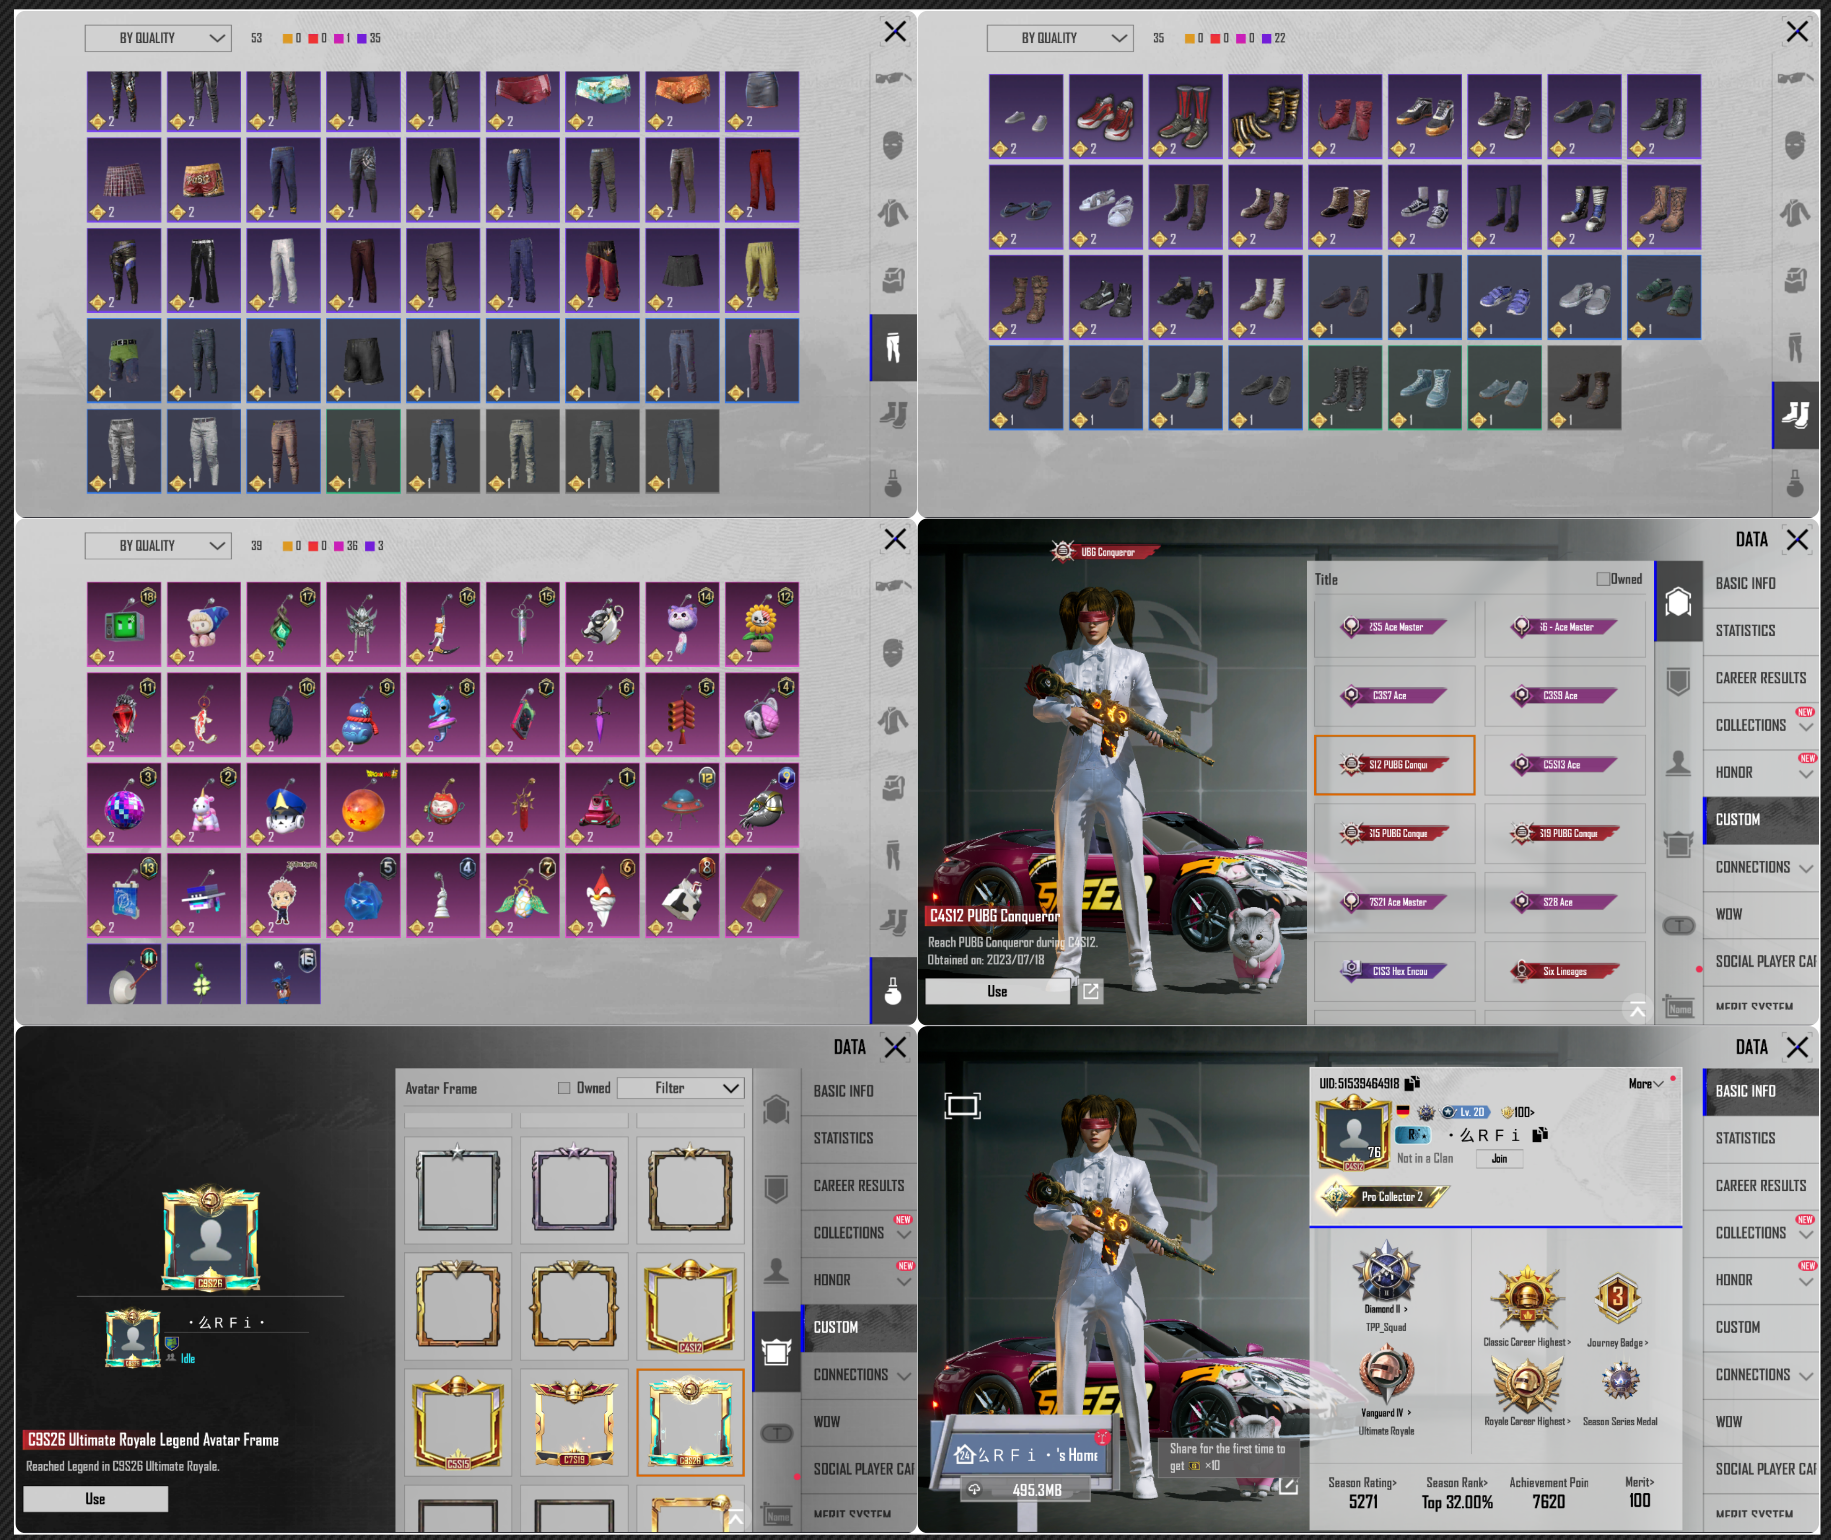1831x1540 pixels.
Task: Select the disco ball ornament in ornaments inventory
Action: pos(124,805)
